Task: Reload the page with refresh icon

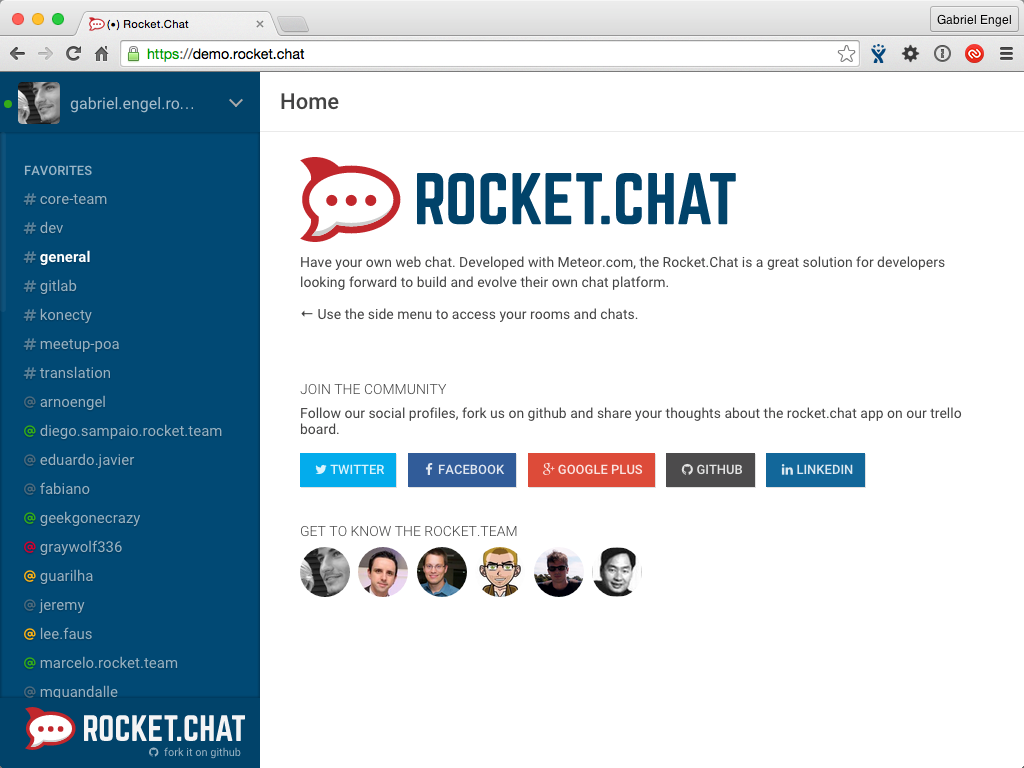Action: click(73, 54)
